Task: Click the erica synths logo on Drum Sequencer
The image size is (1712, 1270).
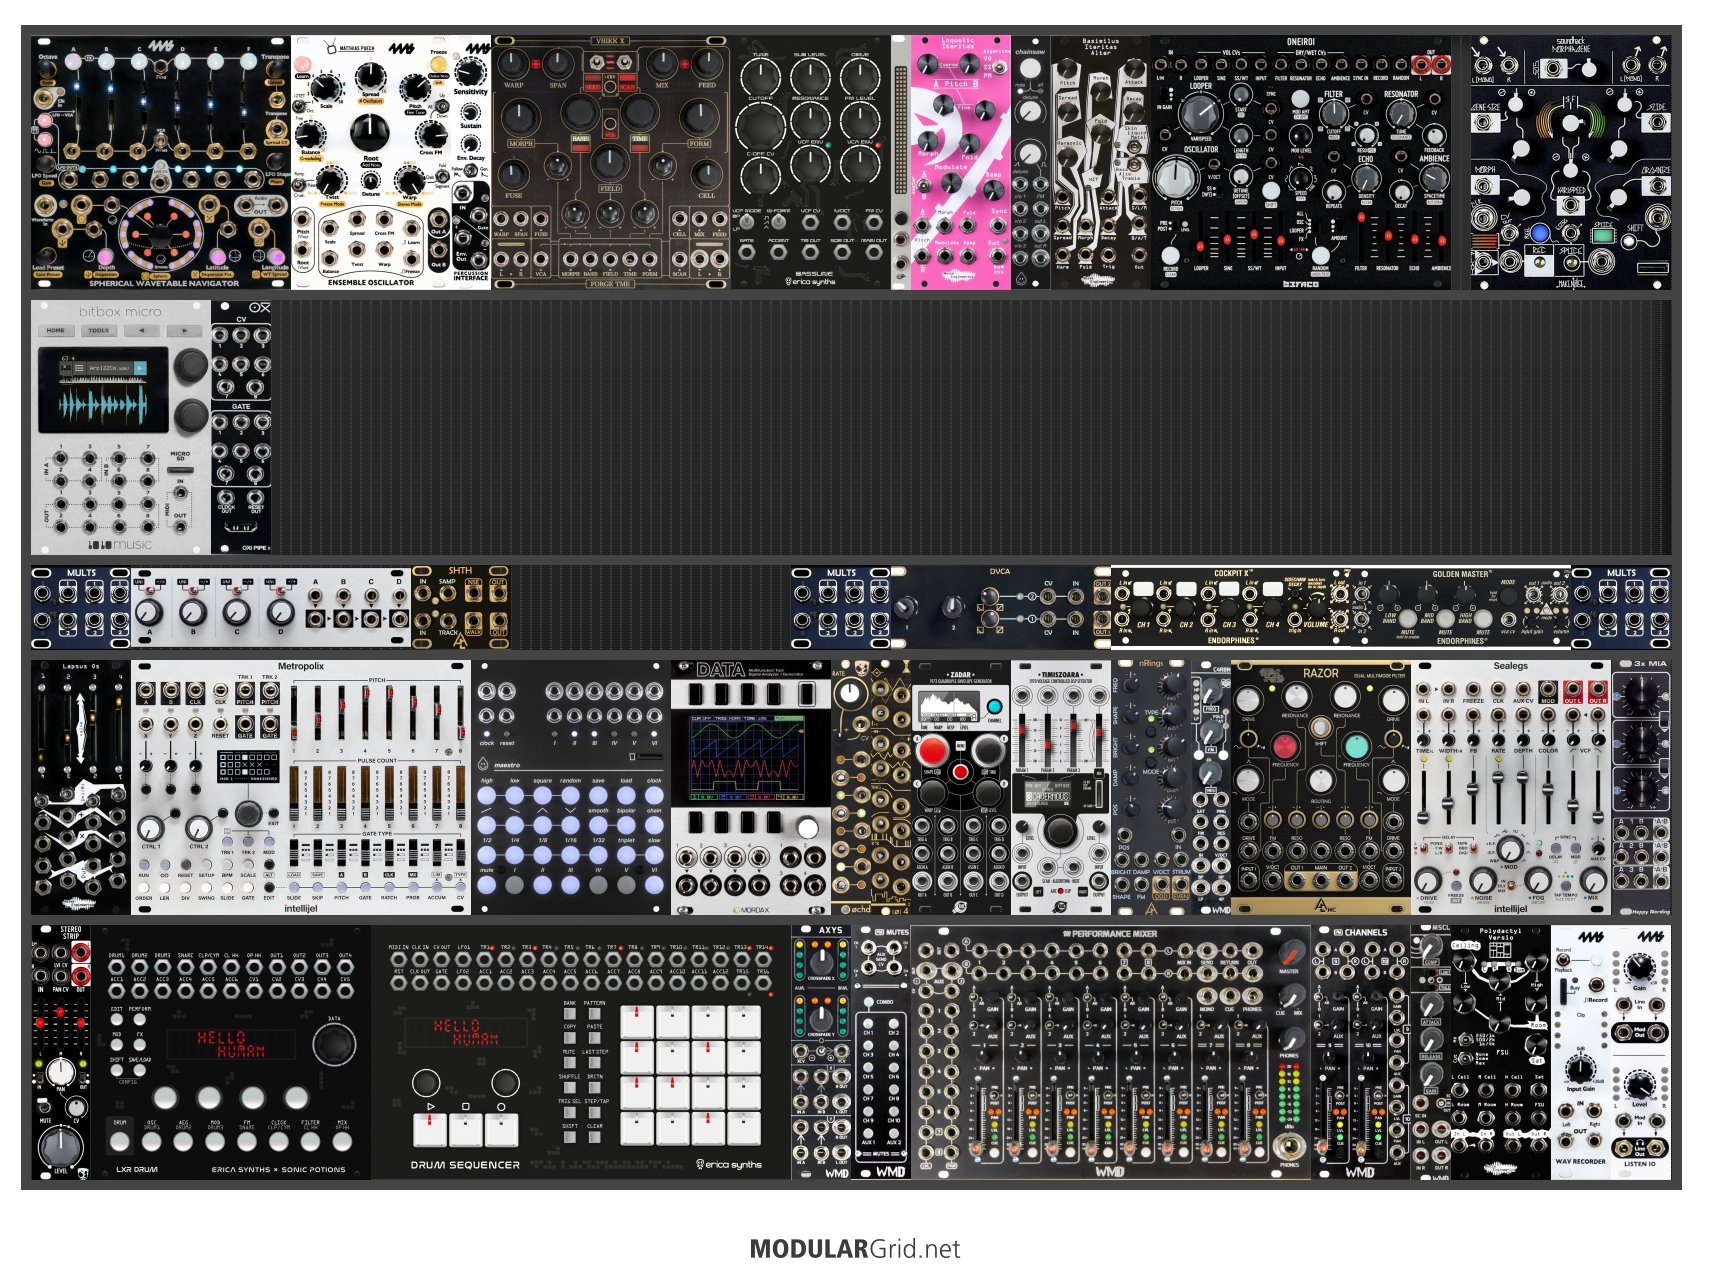Action: pyautogui.click(x=728, y=1165)
